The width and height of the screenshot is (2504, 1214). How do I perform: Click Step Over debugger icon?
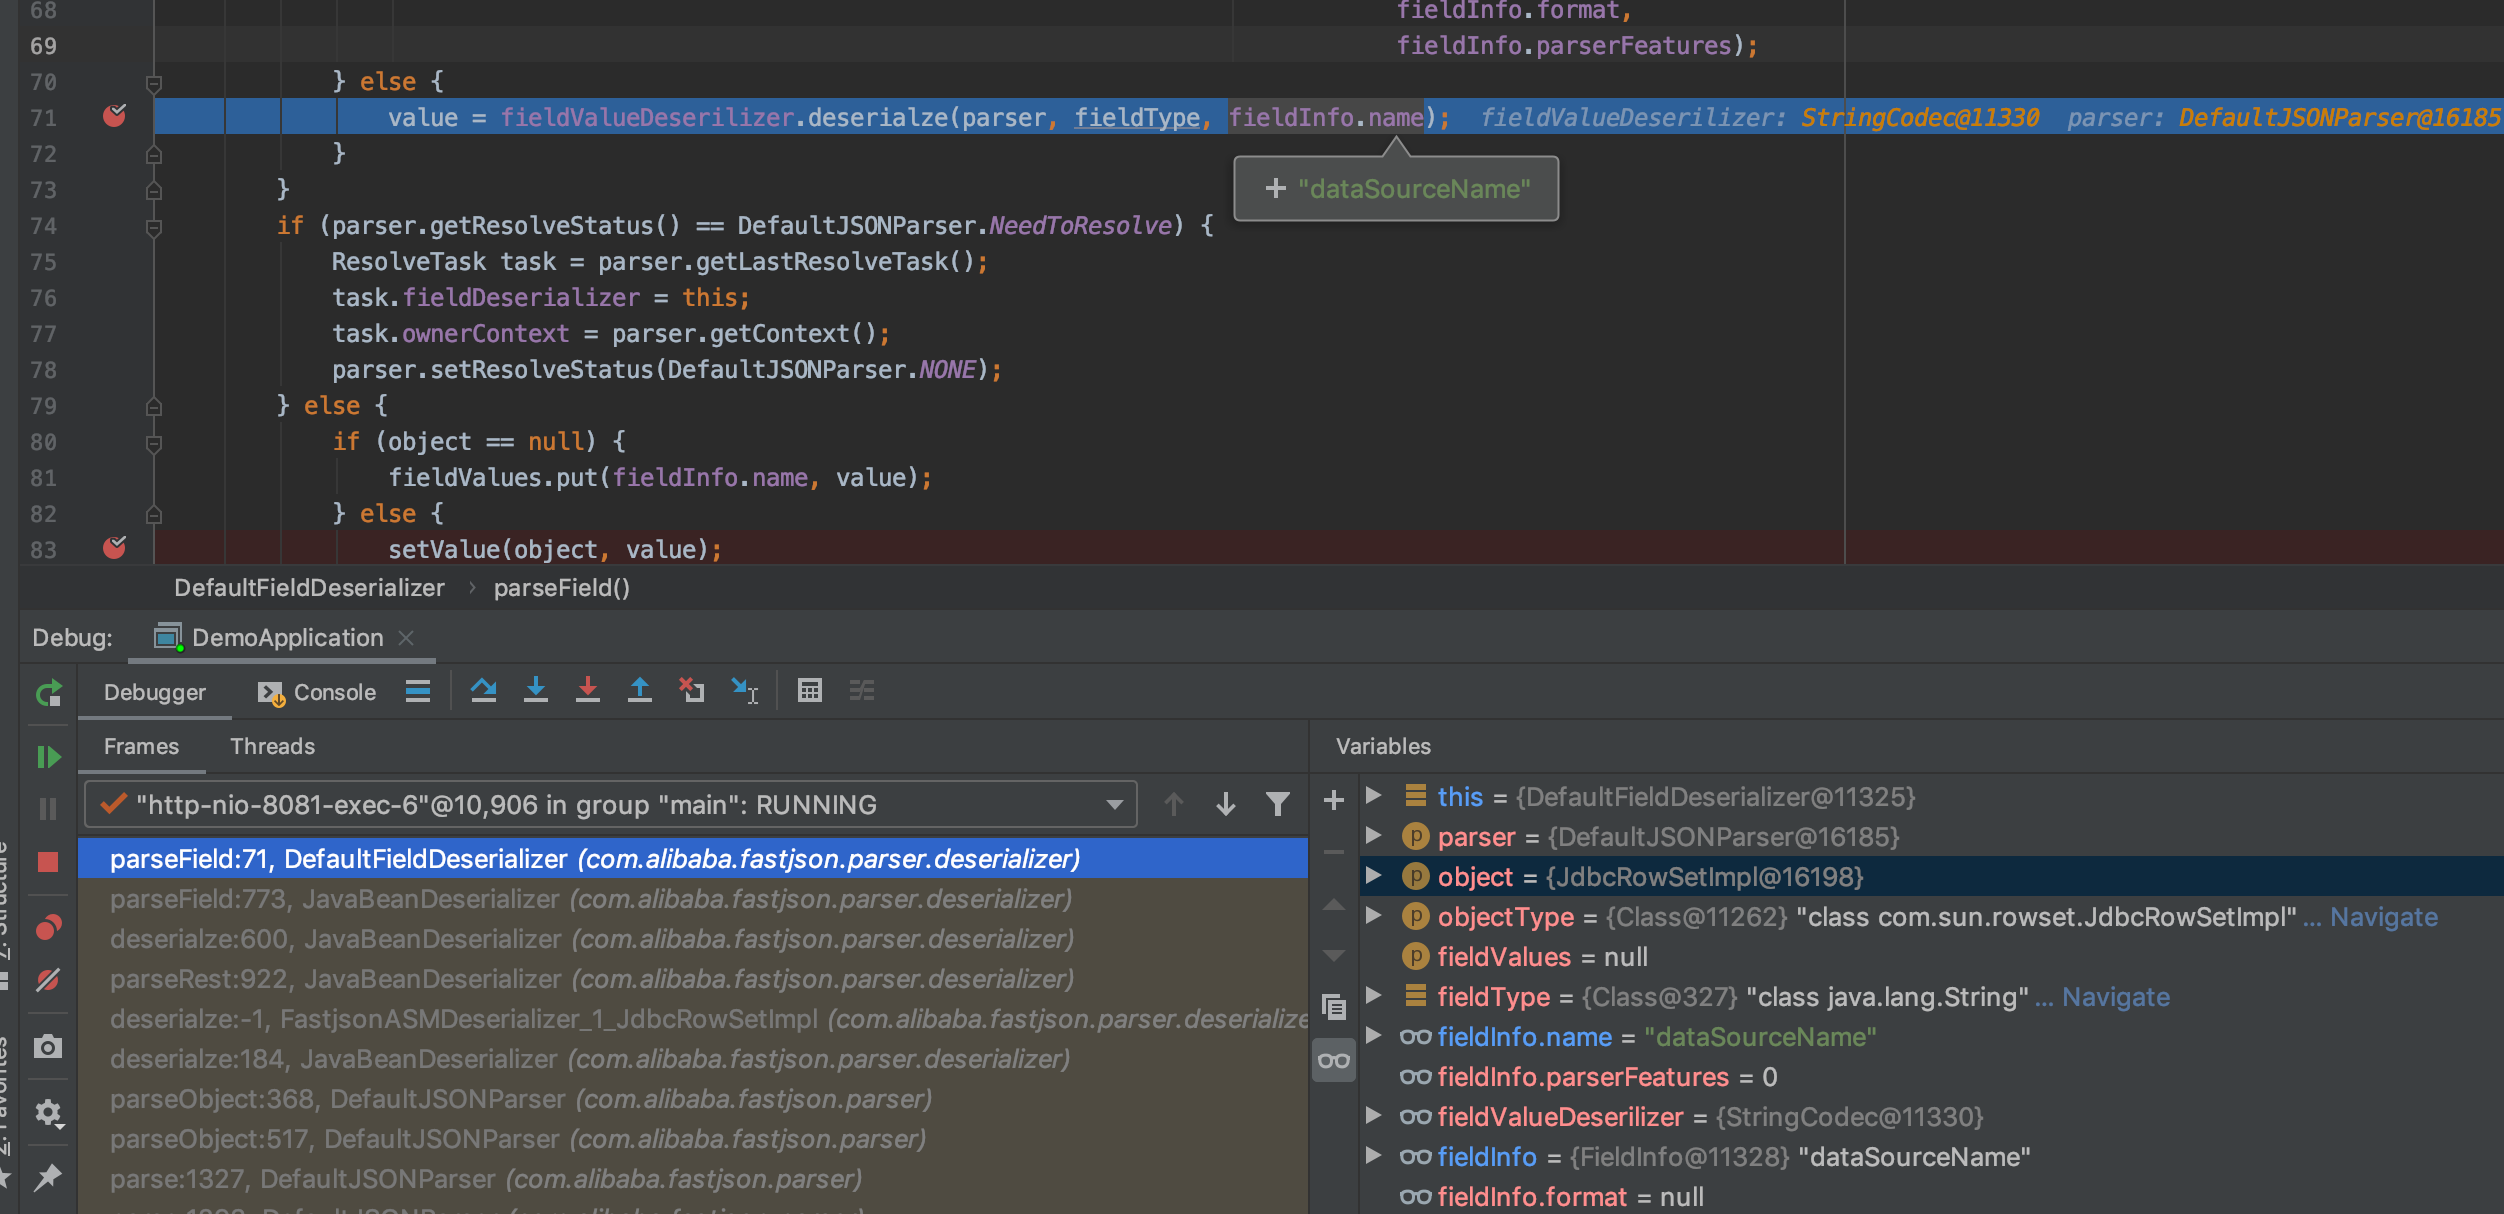[x=484, y=691]
